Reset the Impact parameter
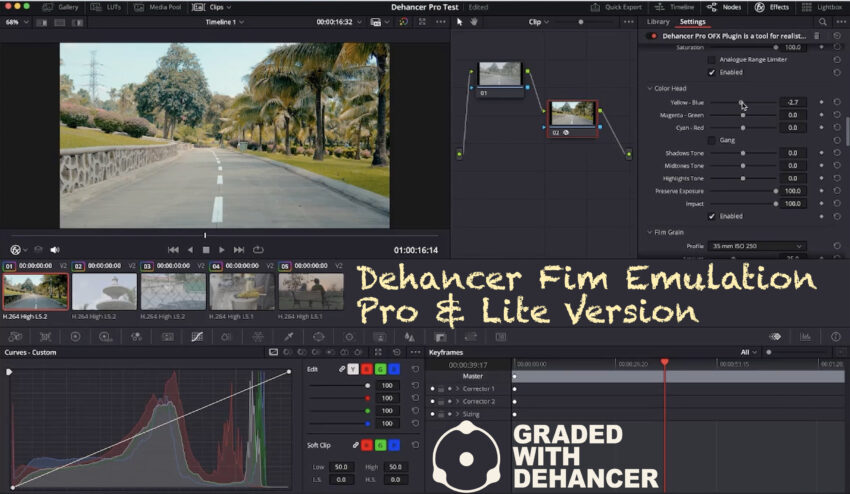This screenshot has width=850, height=494. [x=837, y=203]
